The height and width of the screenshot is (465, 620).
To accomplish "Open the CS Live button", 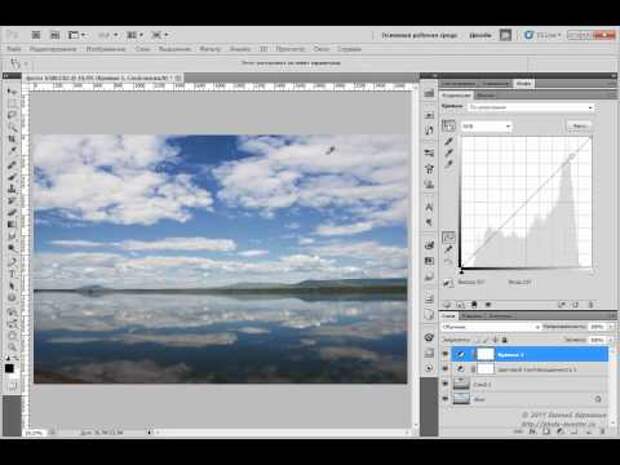I will tap(543, 35).
